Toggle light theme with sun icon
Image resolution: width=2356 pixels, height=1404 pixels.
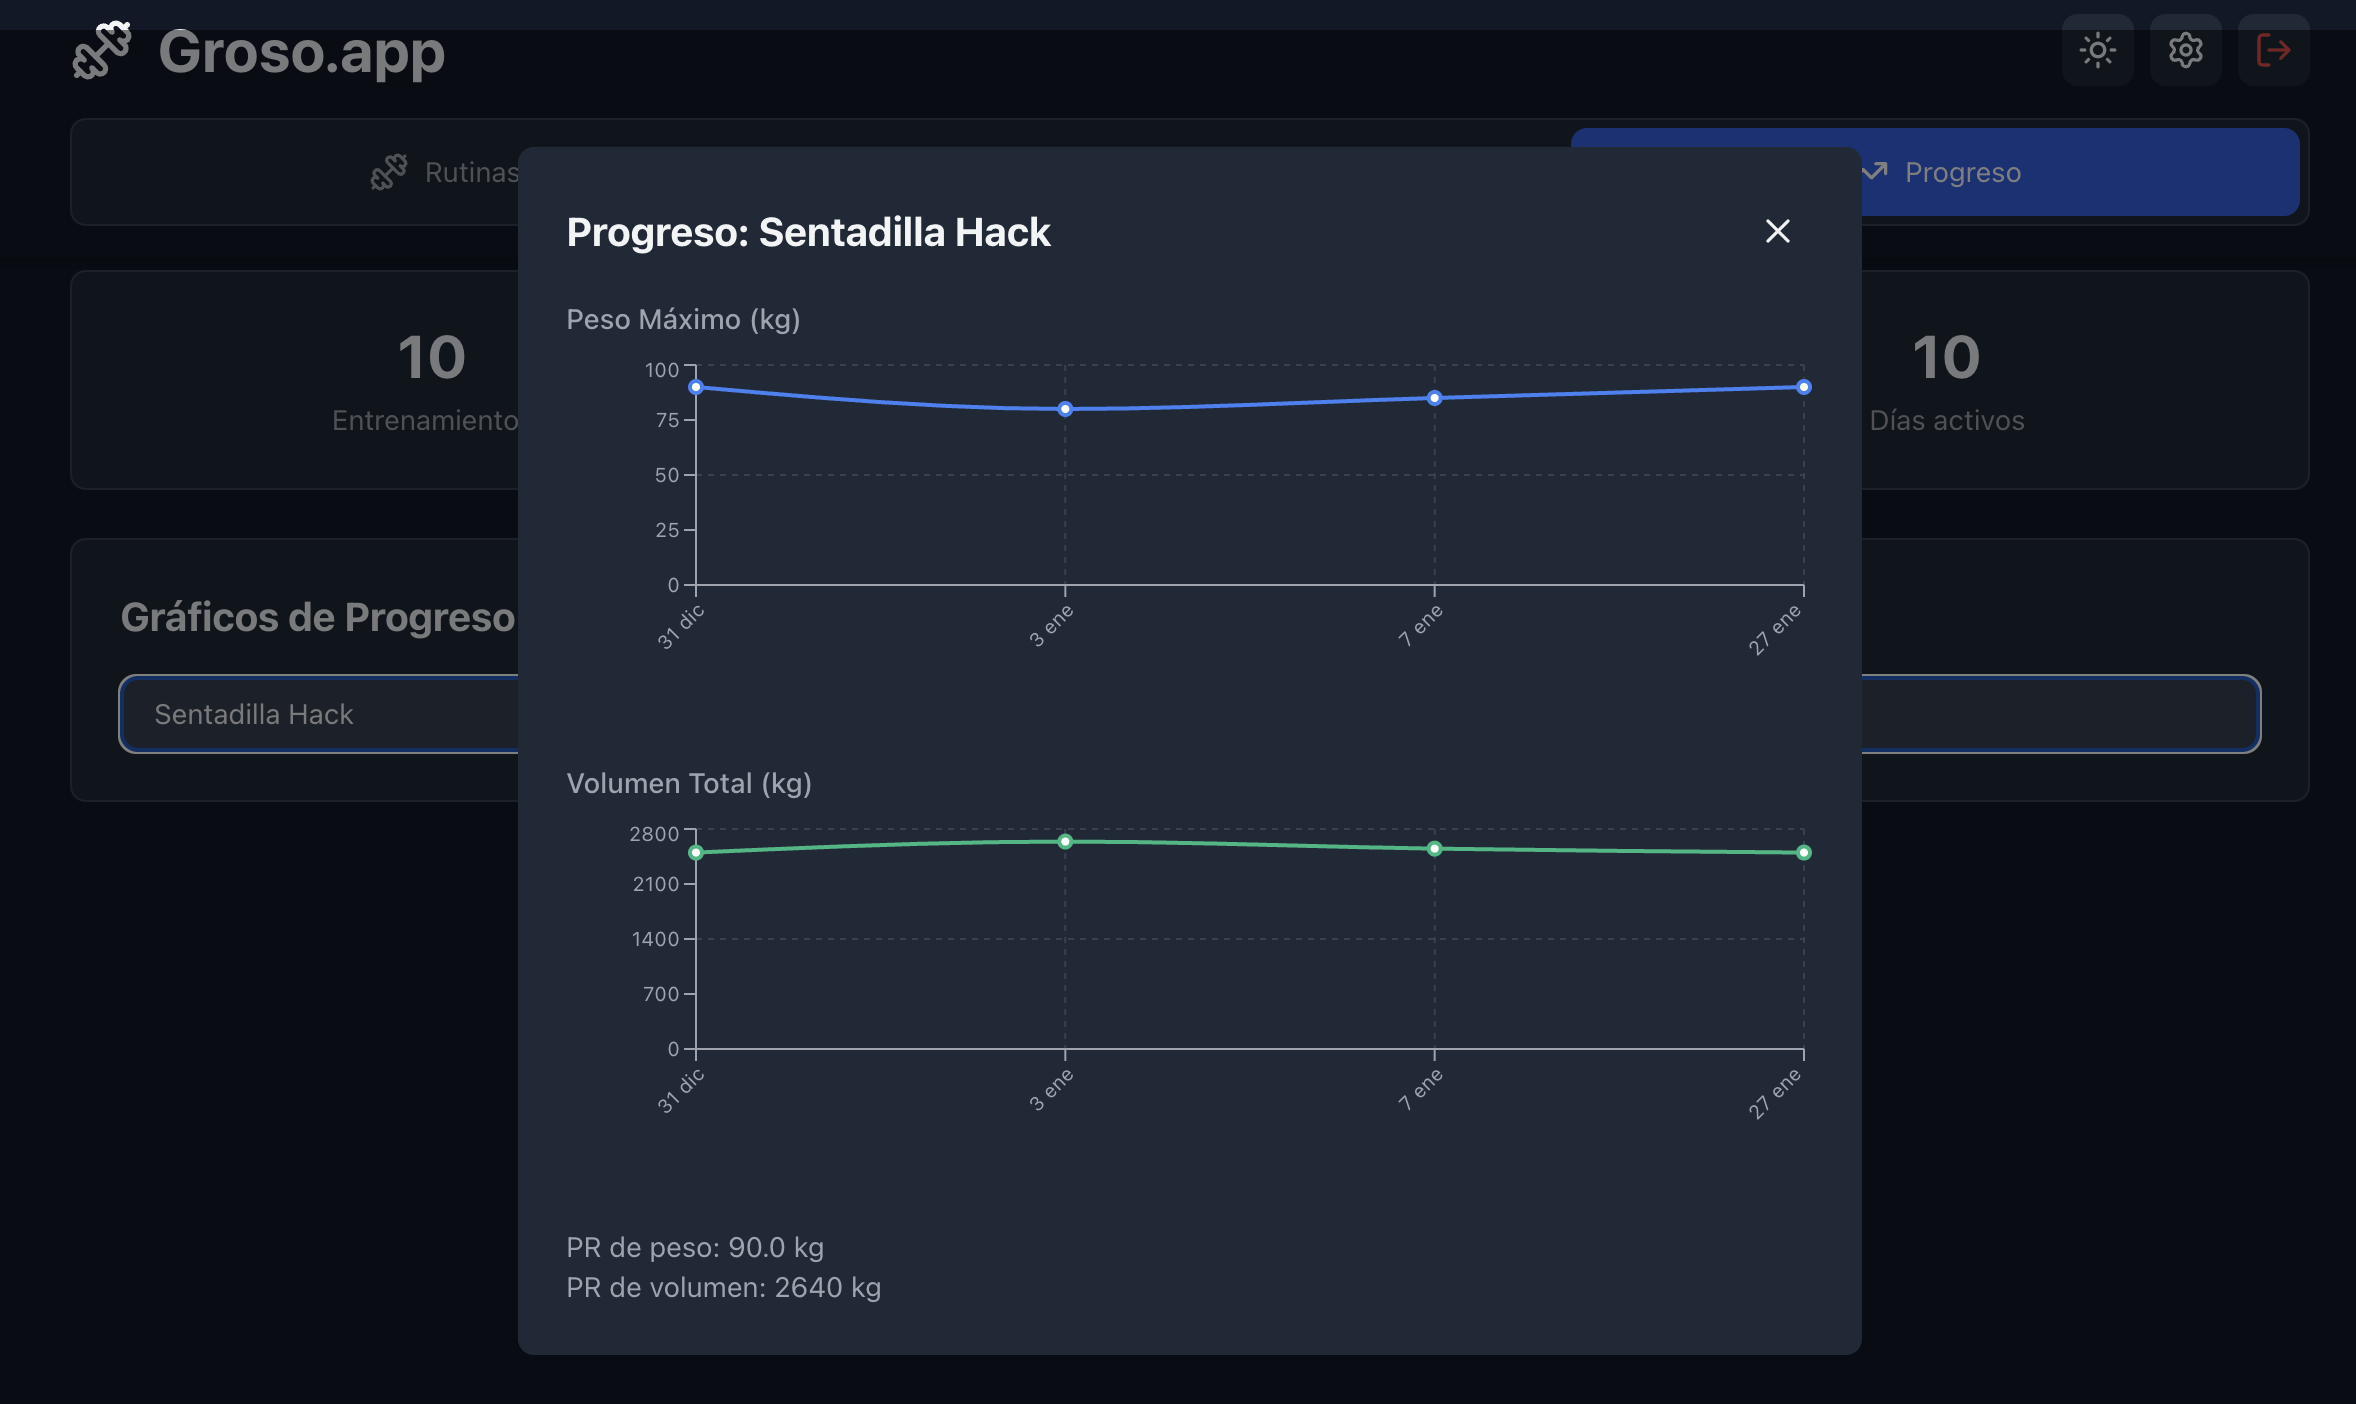(x=2097, y=50)
